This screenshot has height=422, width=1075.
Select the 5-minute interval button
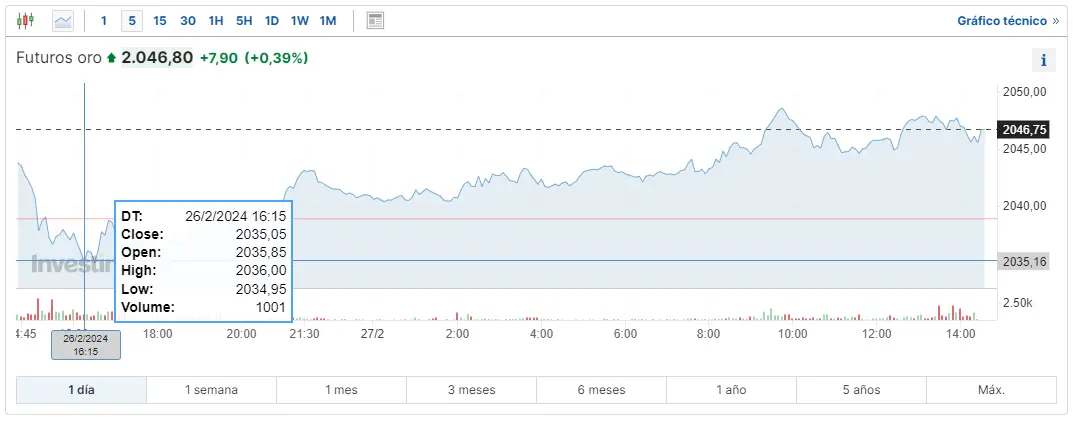click(132, 20)
